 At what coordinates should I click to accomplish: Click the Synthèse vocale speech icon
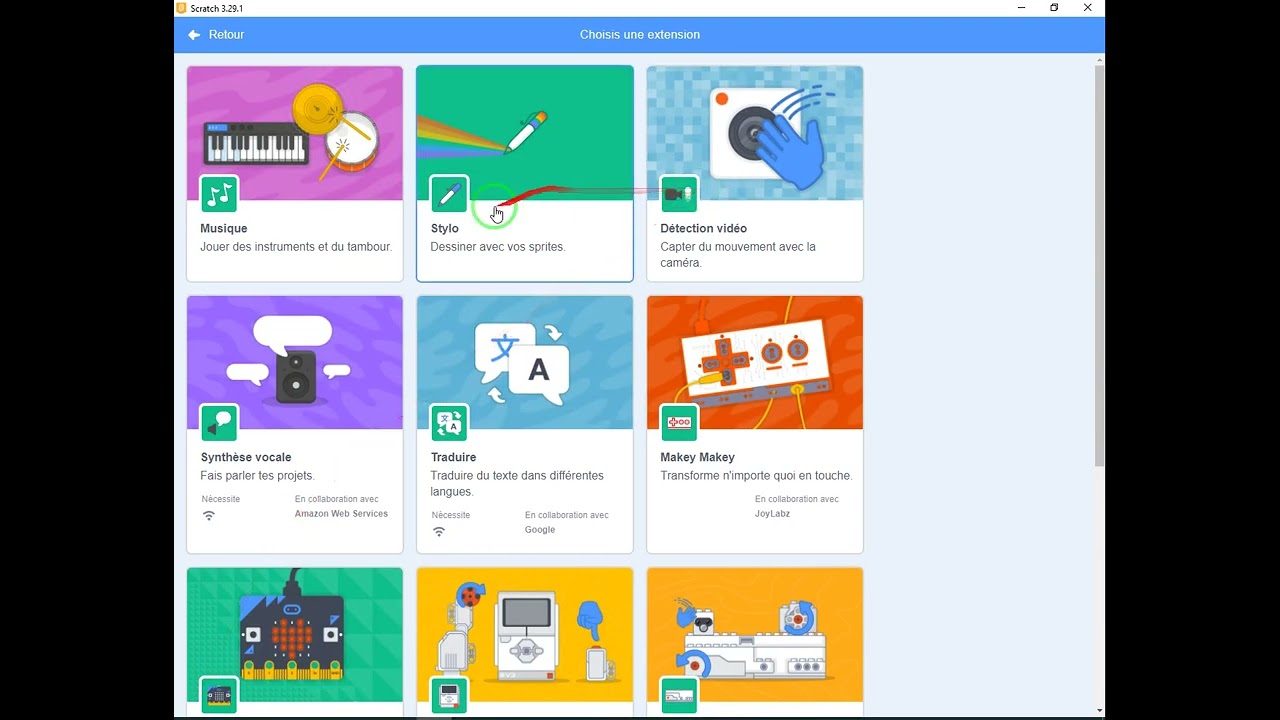click(219, 422)
